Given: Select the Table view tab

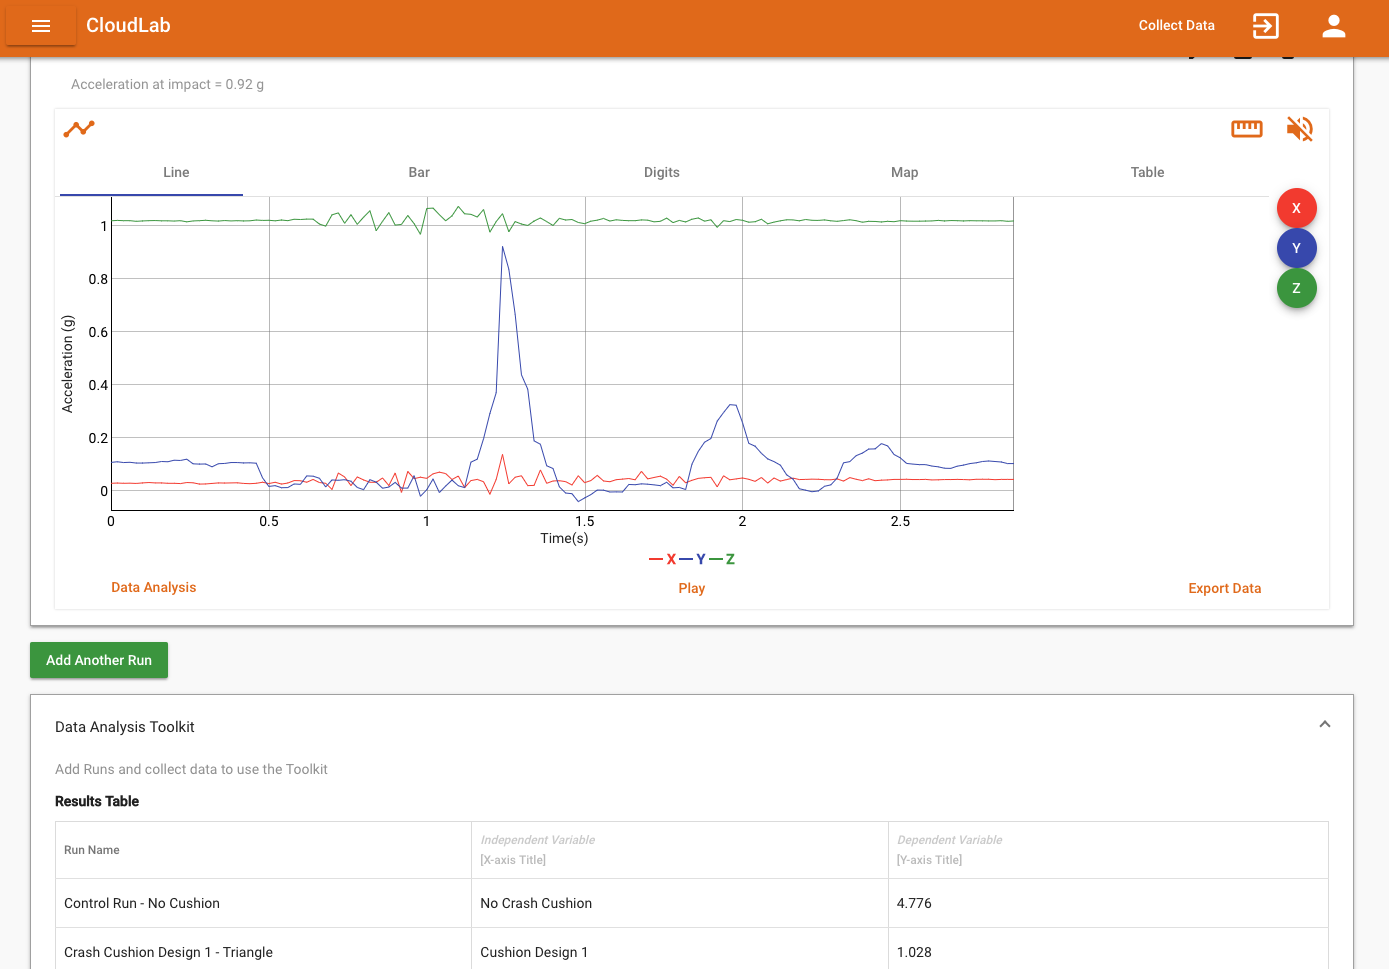Looking at the screenshot, I should (1147, 172).
